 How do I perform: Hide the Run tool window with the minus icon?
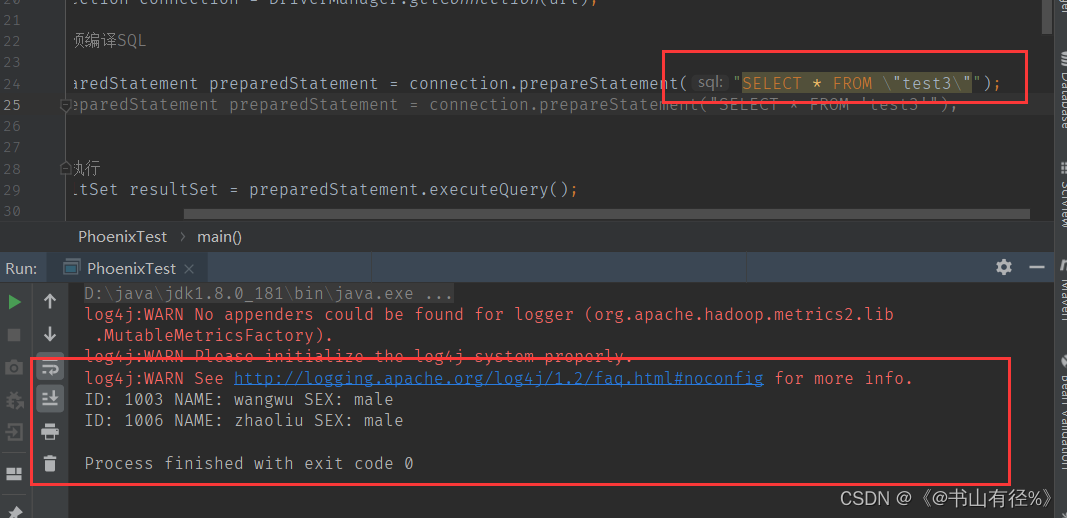pyautogui.click(x=1037, y=267)
